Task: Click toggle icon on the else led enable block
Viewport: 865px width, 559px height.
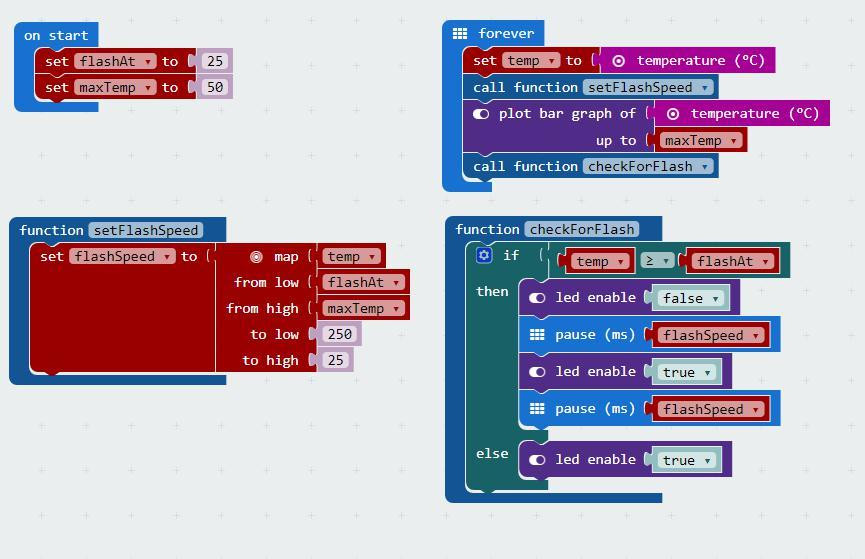Action: (537, 460)
